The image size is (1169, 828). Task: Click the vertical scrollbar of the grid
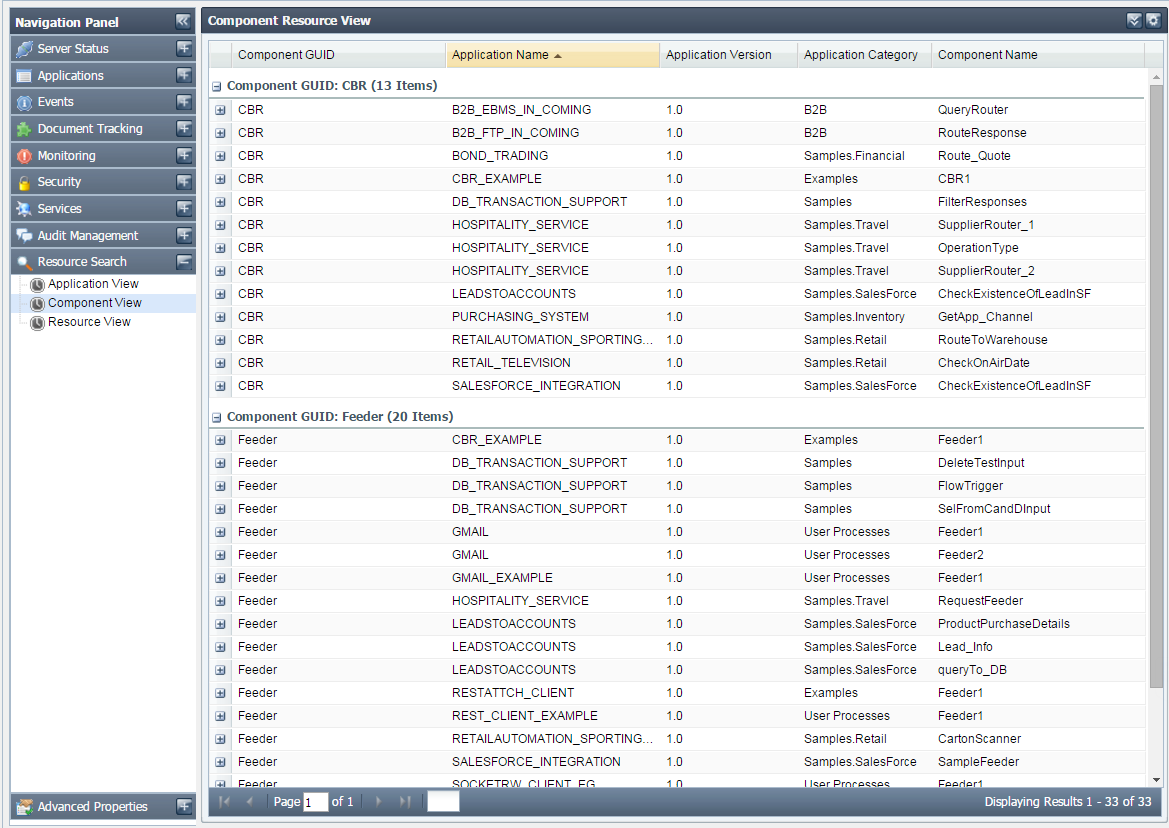pyautogui.click(x=1156, y=388)
